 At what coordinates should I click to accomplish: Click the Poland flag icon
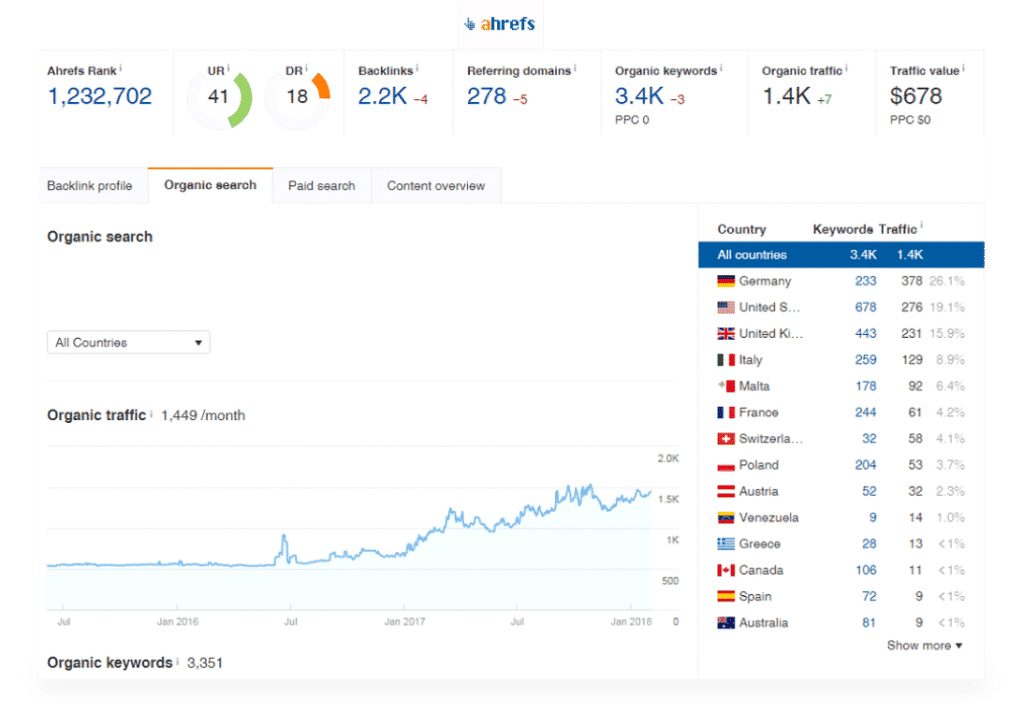click(x=726, y=466)
